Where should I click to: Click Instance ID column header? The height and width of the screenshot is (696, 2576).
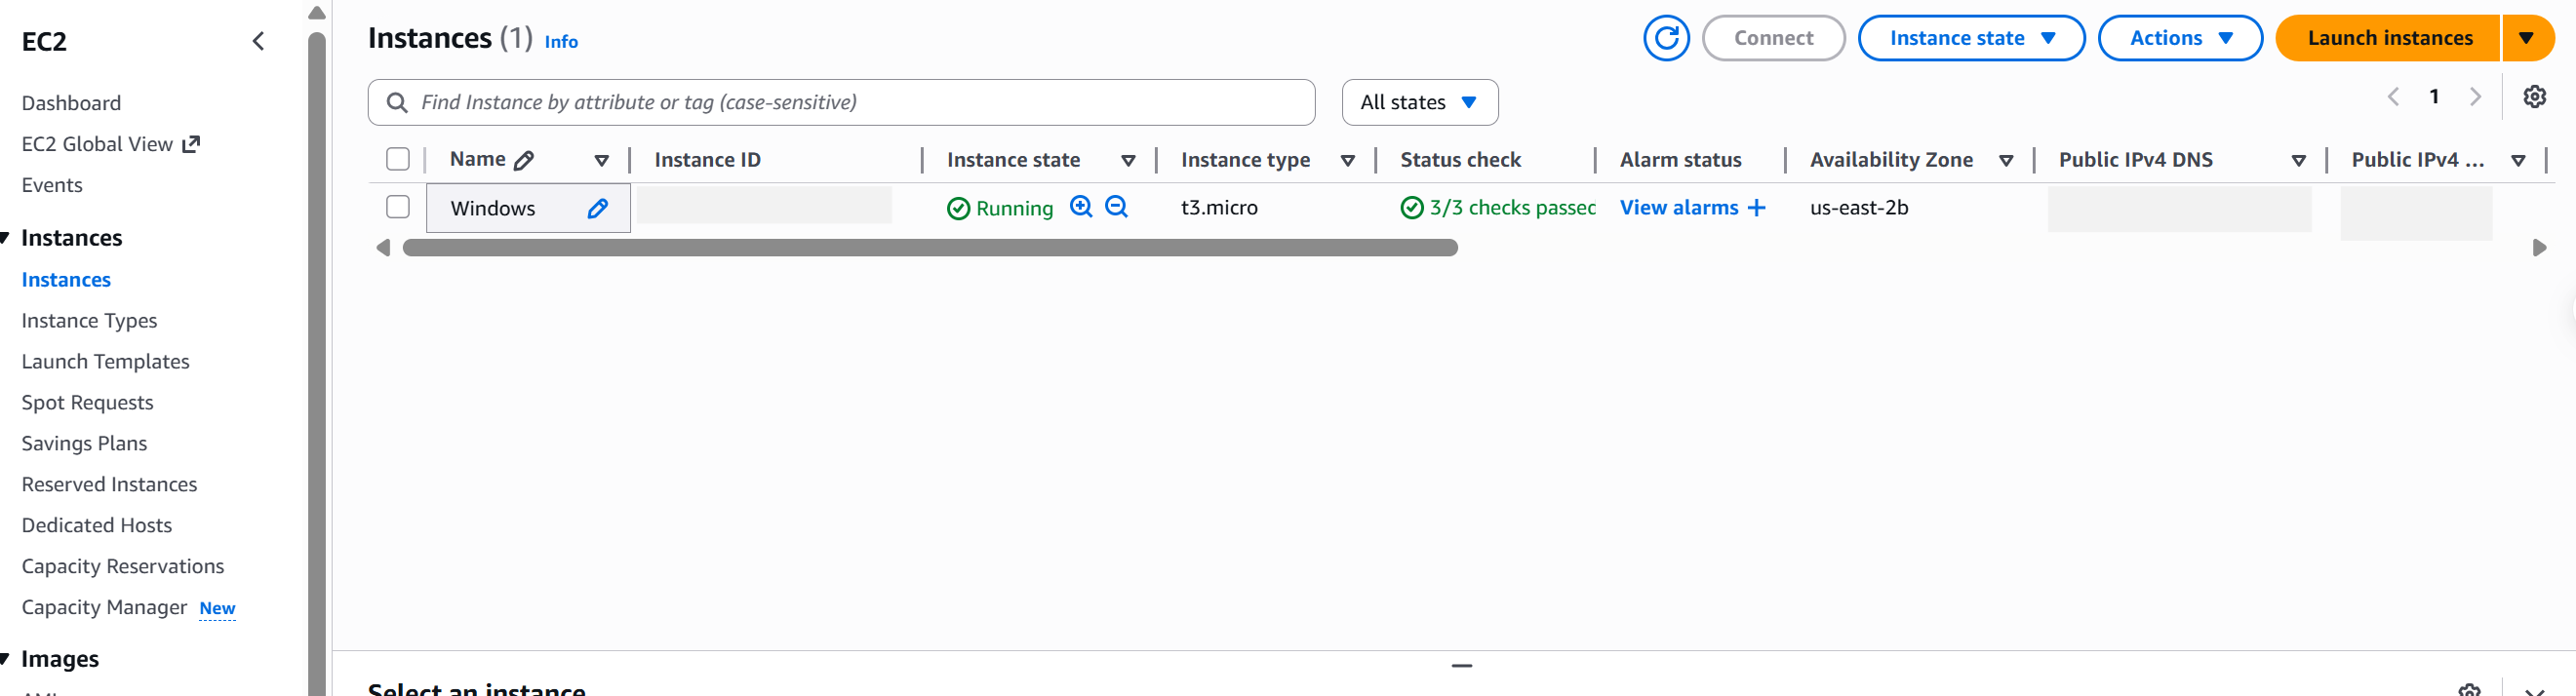coord(707,160)
